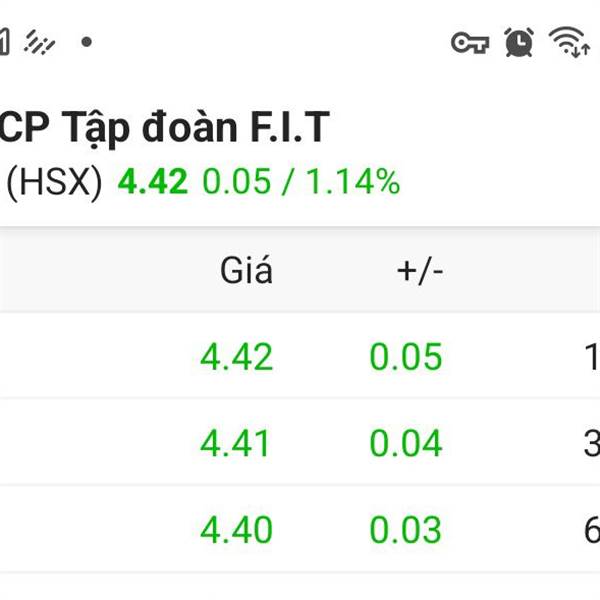Select the 4.40 price row cell
600x600 pixels.
pos(236,530)
